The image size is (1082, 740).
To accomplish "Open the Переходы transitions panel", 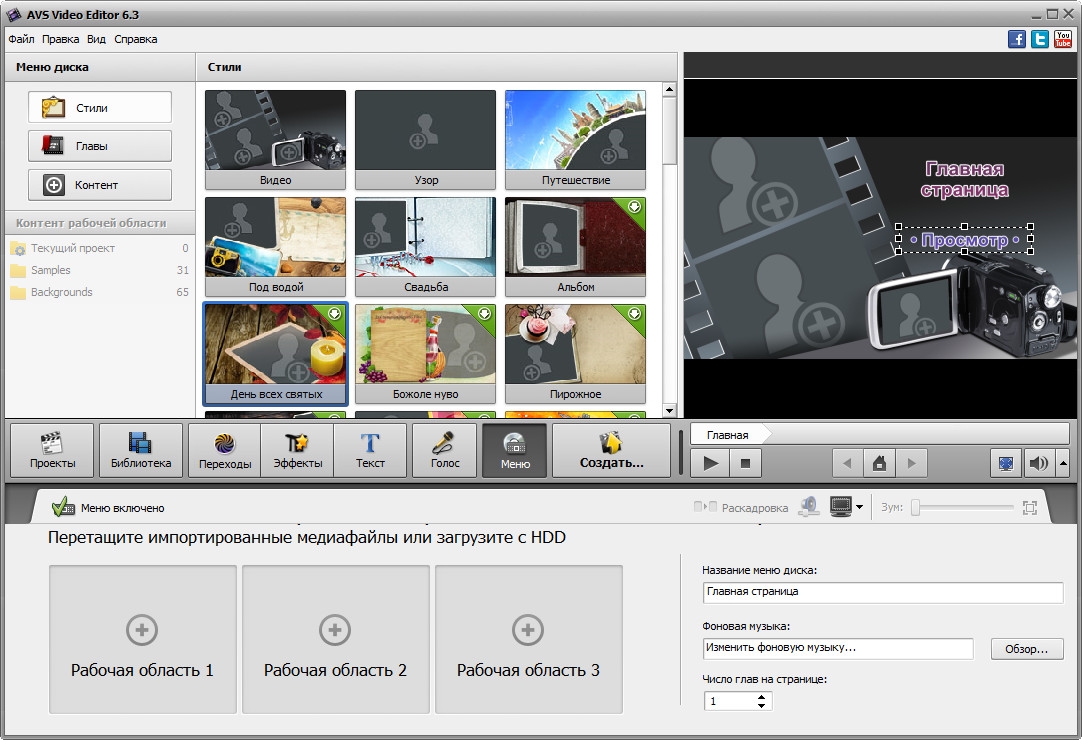I will [x=225, y=450].
